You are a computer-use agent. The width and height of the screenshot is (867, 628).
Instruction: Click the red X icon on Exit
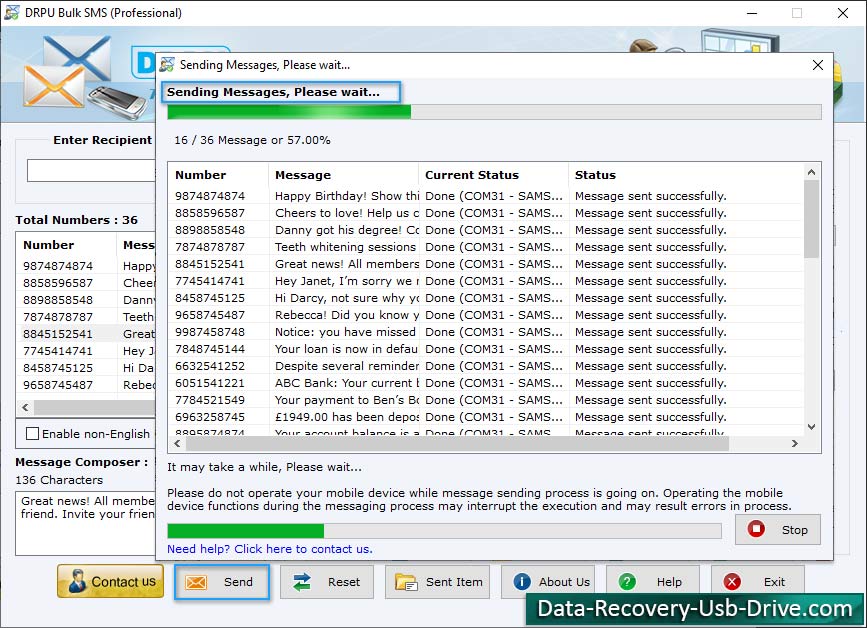[x=732, y=582]
